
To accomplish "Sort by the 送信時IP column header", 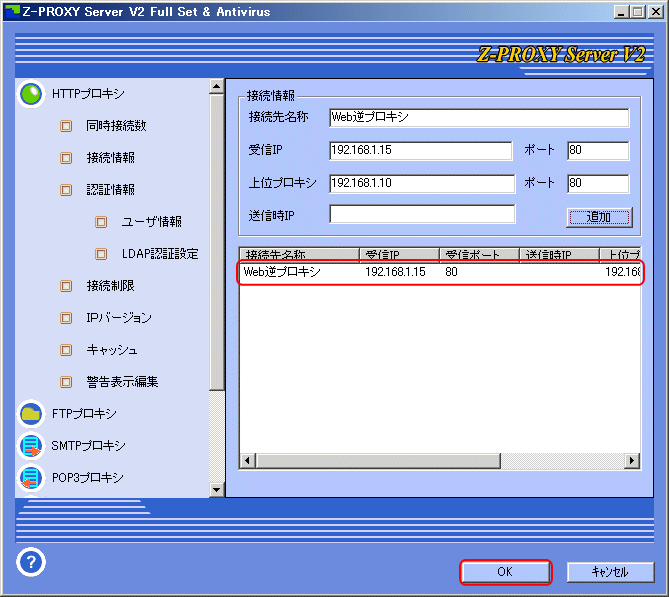I will (x=559, y=255).
